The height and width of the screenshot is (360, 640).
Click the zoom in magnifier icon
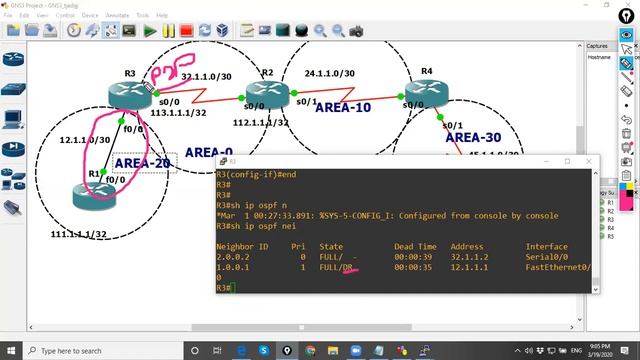pos(320,31)
